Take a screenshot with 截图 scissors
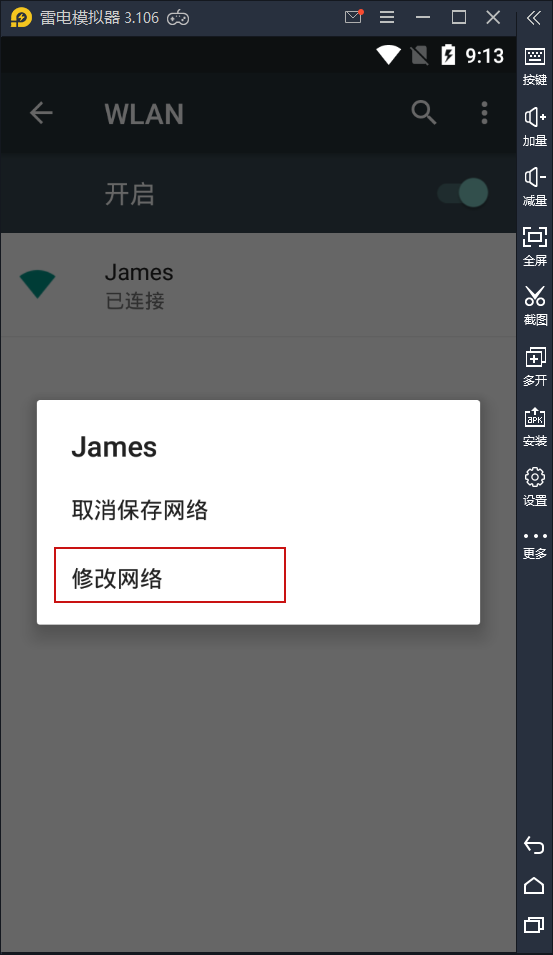The height and width of the screenshot is (955, 553). tap(535, 306)
